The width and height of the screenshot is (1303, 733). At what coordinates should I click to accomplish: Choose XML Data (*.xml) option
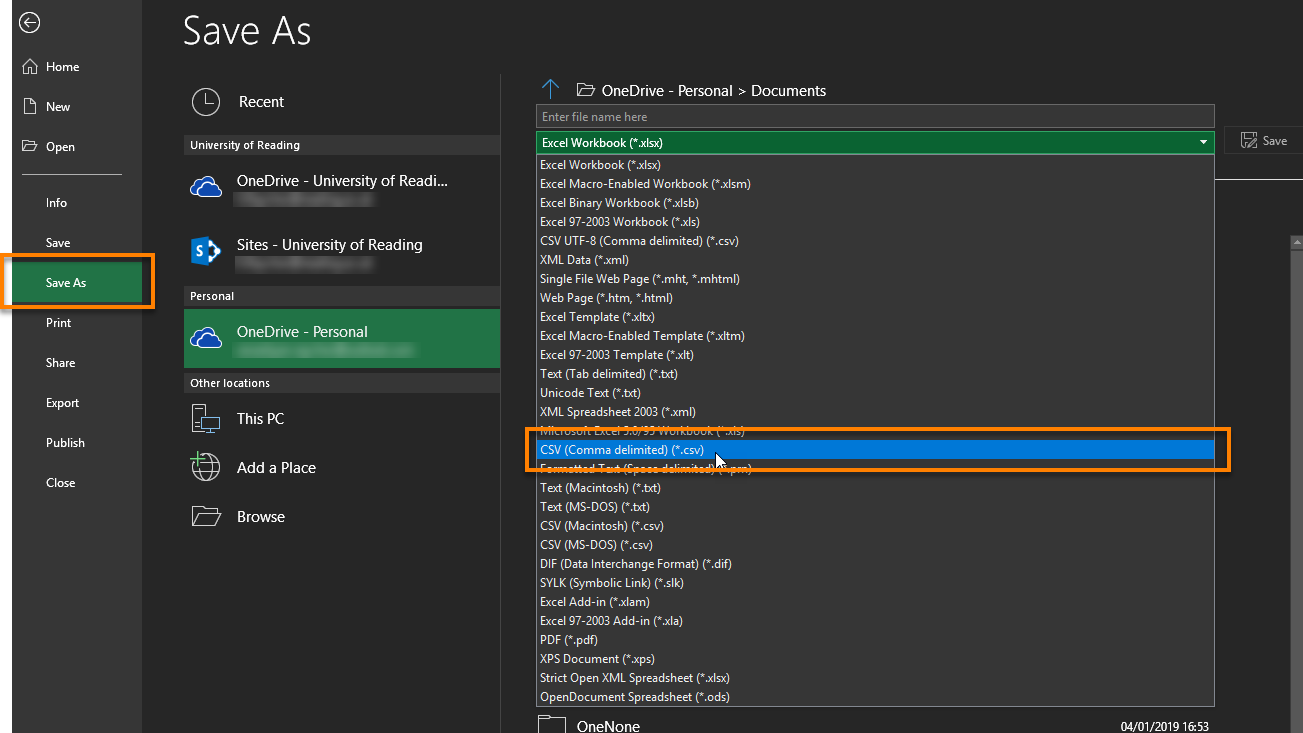[875, 260]
